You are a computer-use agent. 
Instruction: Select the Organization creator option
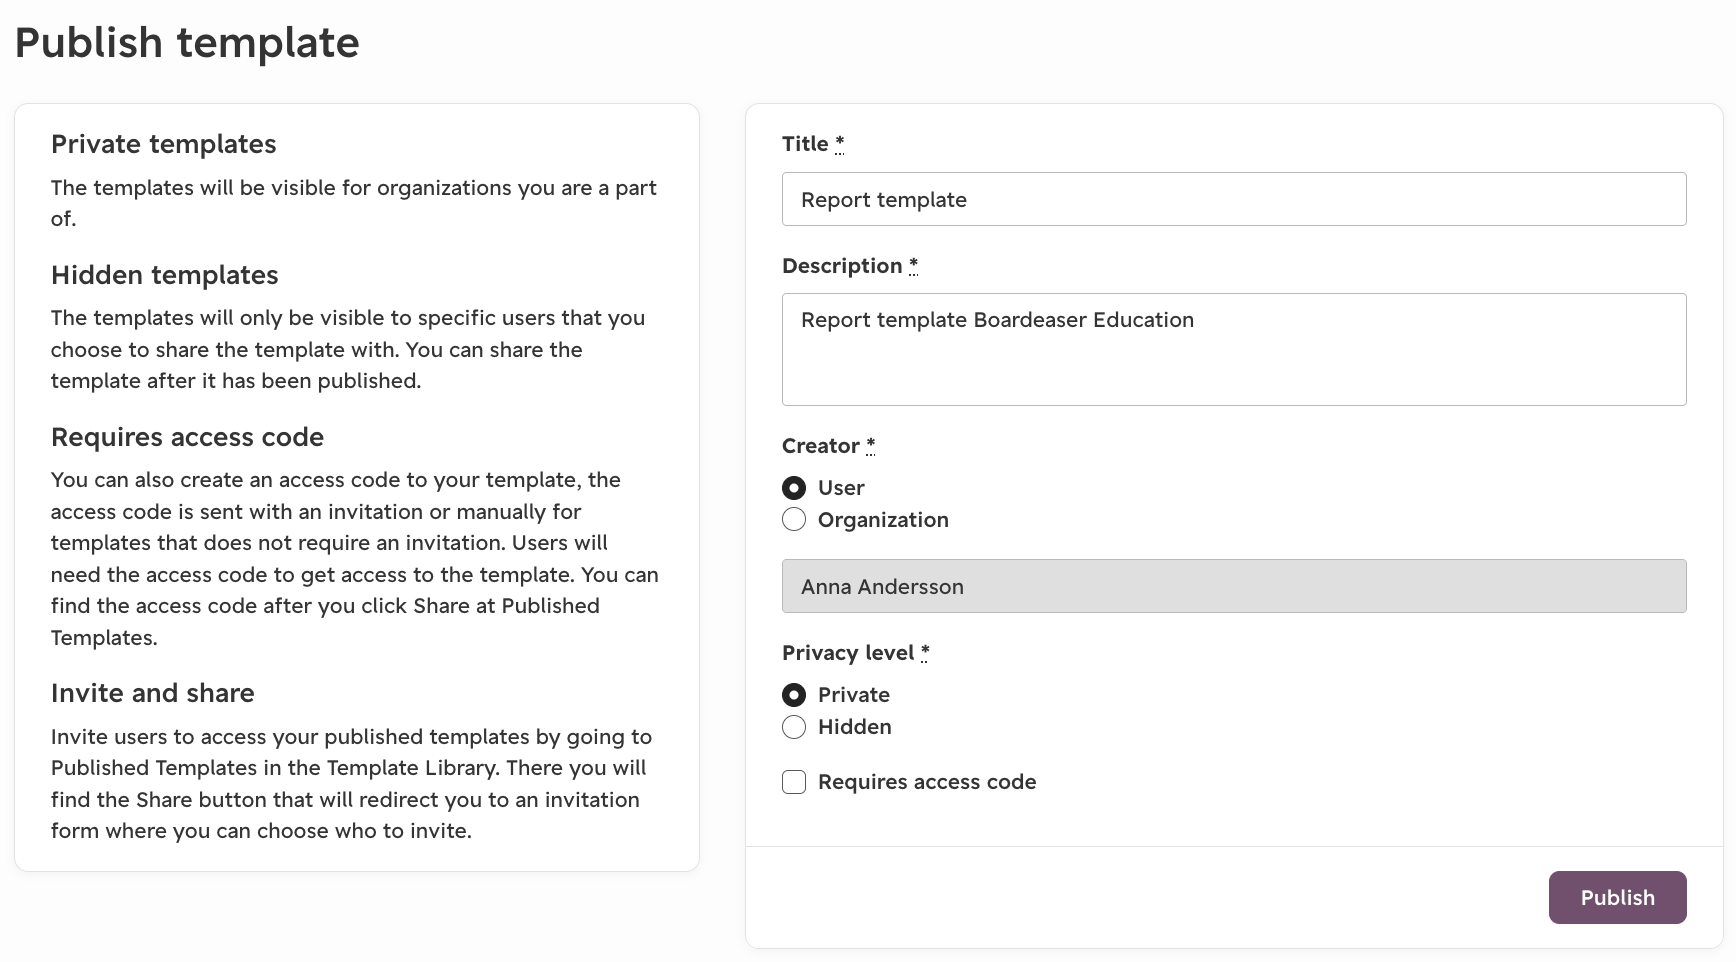794,520
